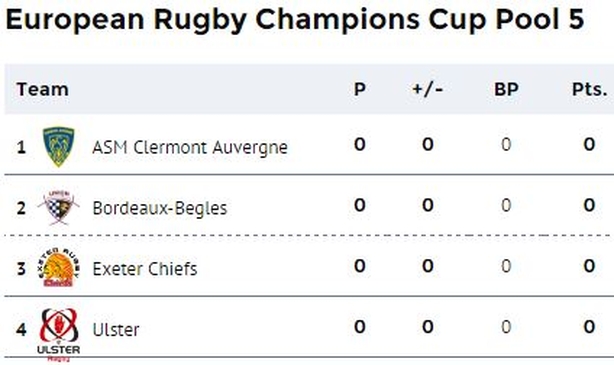Open the Bordeaux-Begles team name link
The width and height of the screenshot is (614, 365).
tap(160, 208)
